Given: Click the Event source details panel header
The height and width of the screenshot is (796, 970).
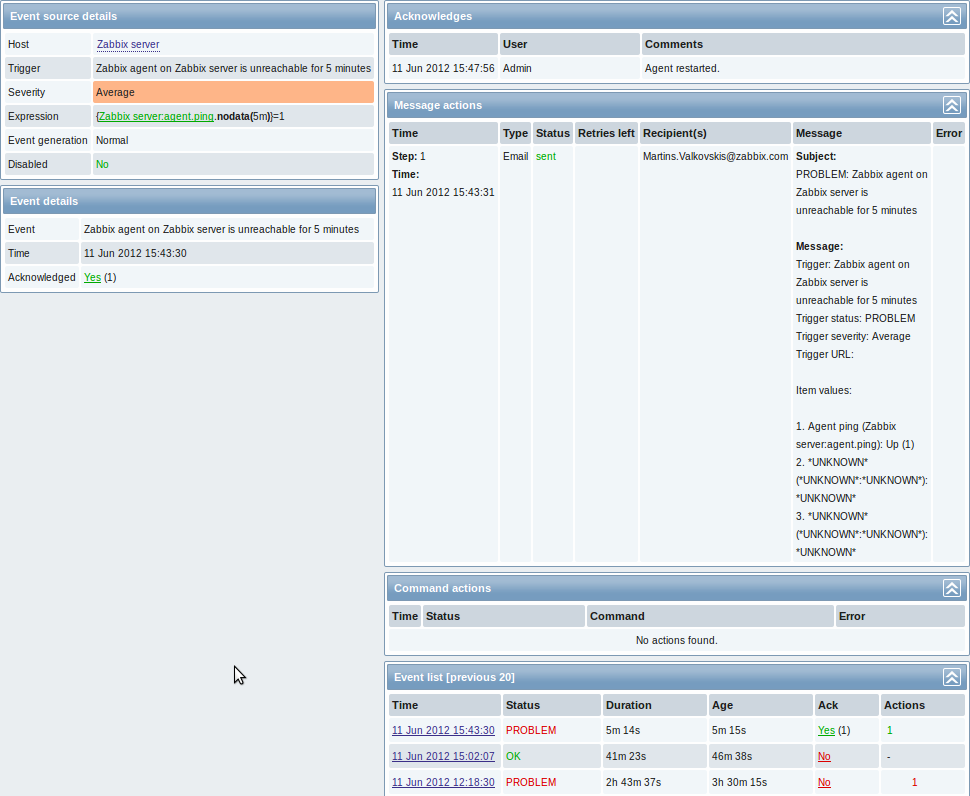Looking at the screenshot, I should [189, 16].
